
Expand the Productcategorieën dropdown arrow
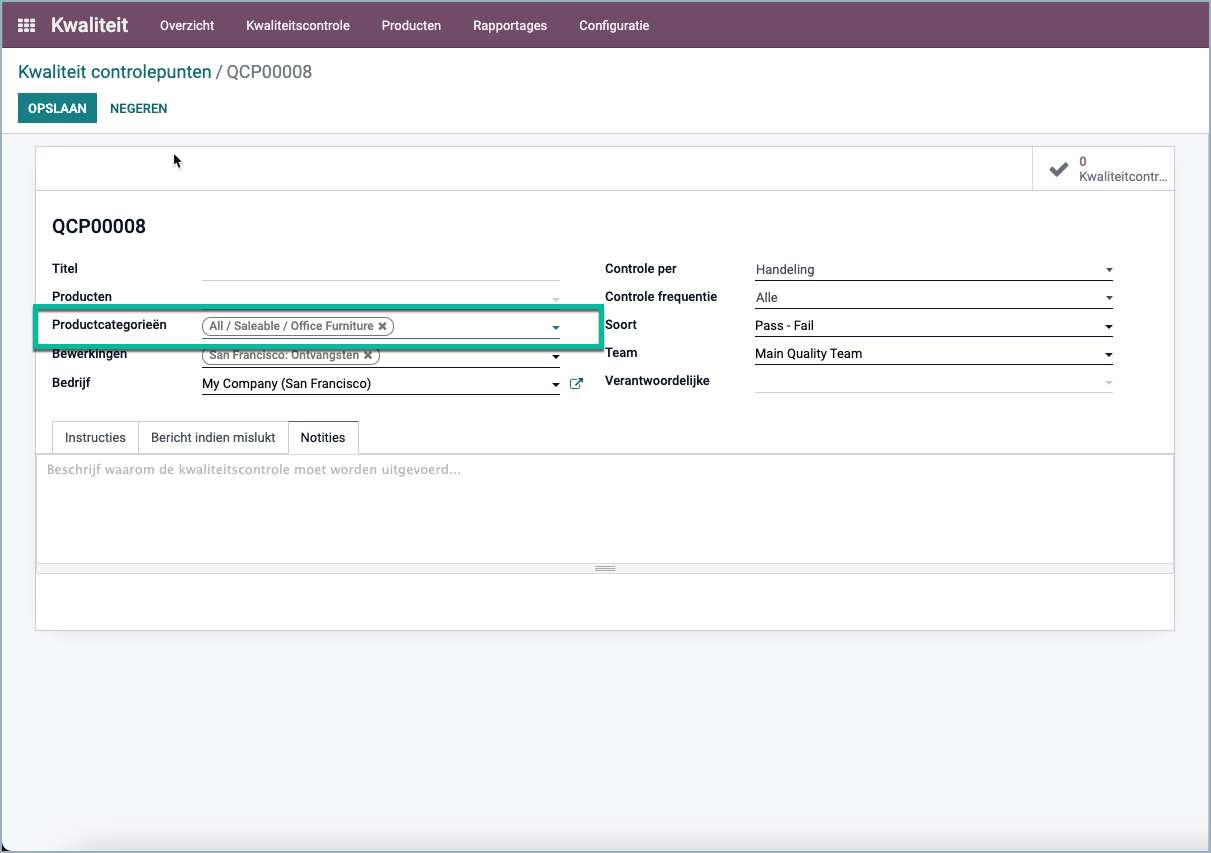[x=556, y=327]
